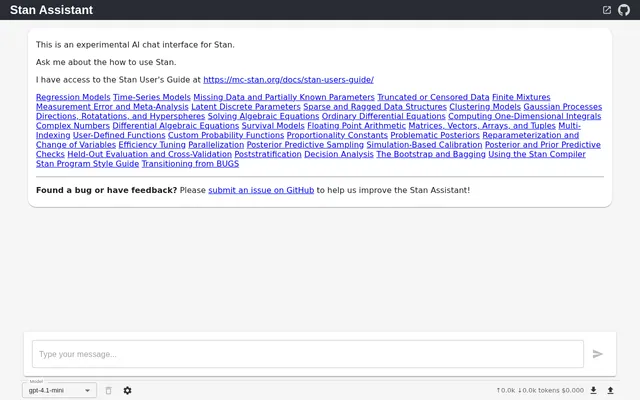This screenshot has height=400, width=640.
Task: Click submit an issue on GitHub link
Action: coord(261,190)
